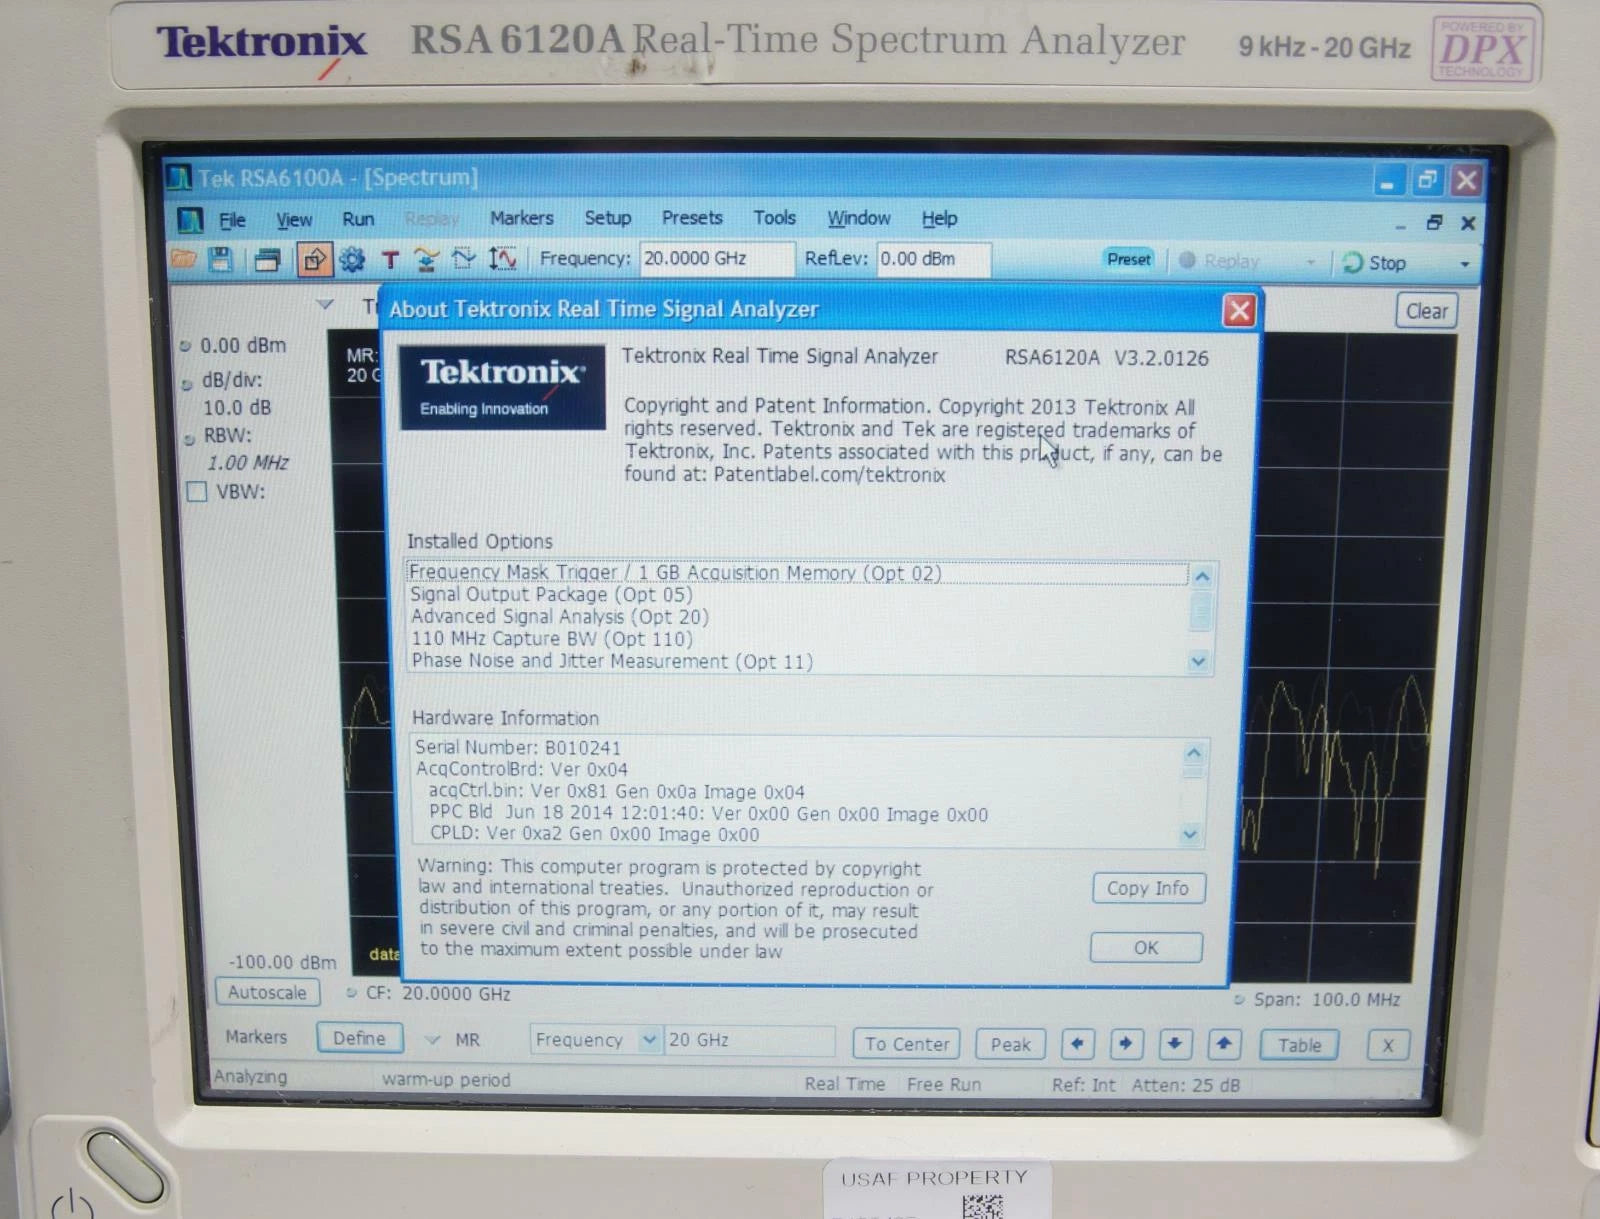Click the Define markers button
The height and width of the screenshot is (1219, 1600).
359,1038
